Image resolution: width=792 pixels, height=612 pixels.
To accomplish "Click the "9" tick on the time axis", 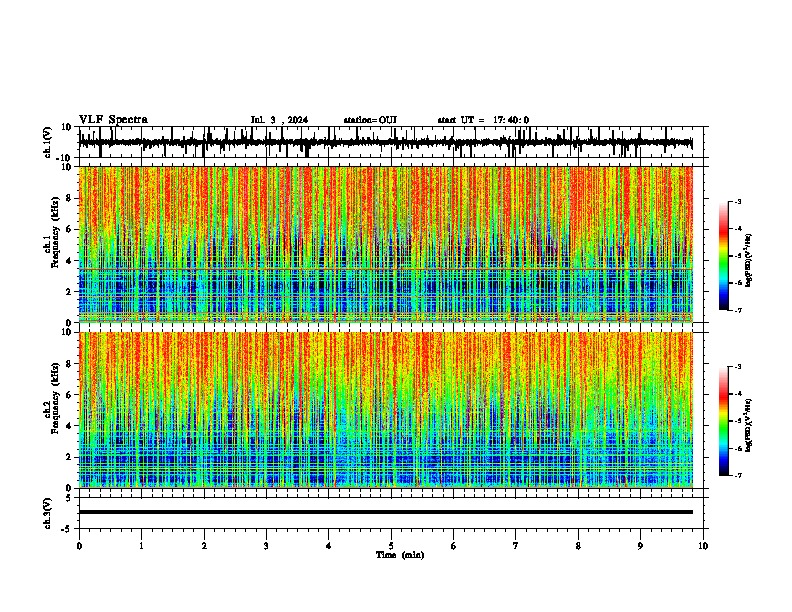I will 640,546.
